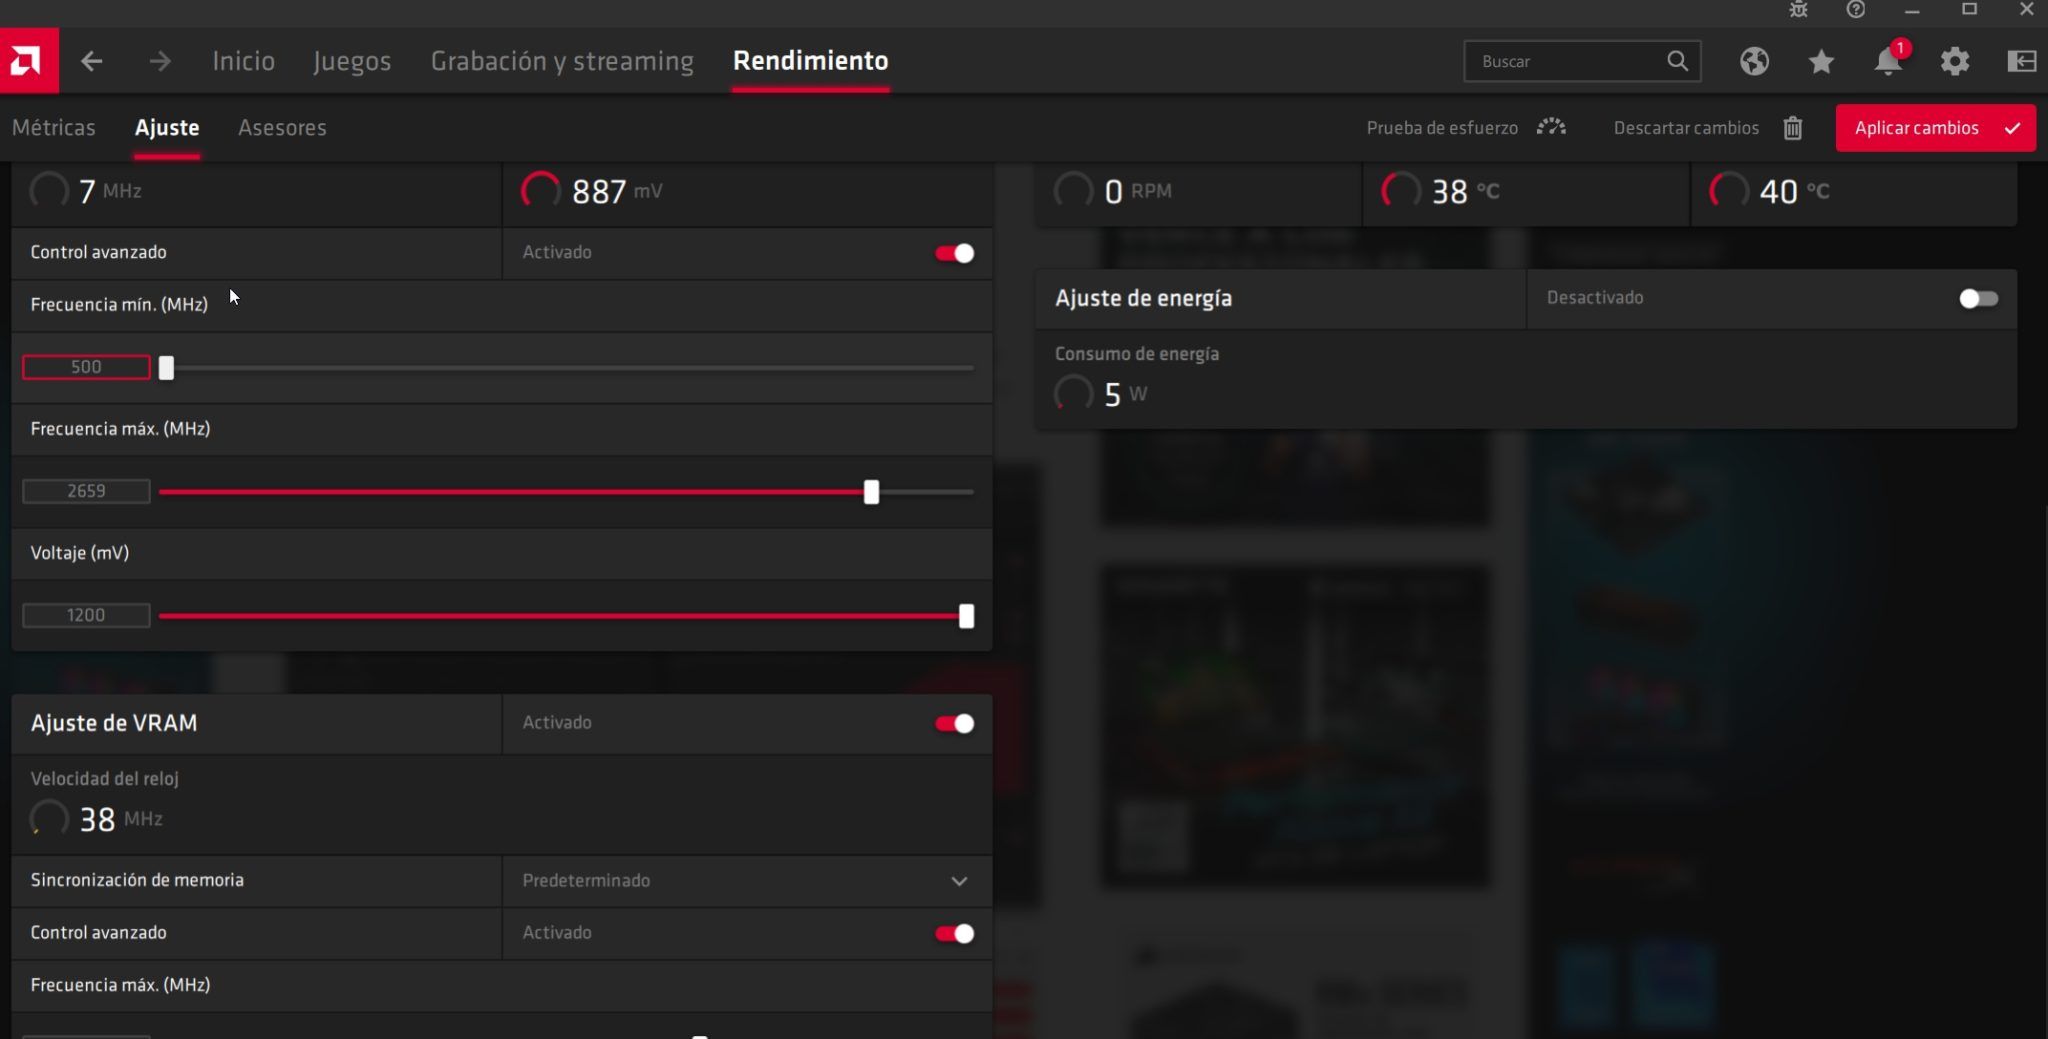
Task: Open the Juegos tab
Action: (x=352, y=61)
